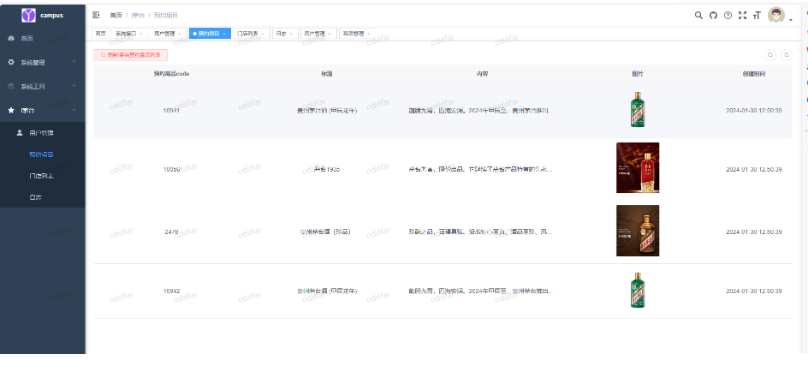Expand the 系统工具 sidebar menu
808x378 pixels.
43,86
